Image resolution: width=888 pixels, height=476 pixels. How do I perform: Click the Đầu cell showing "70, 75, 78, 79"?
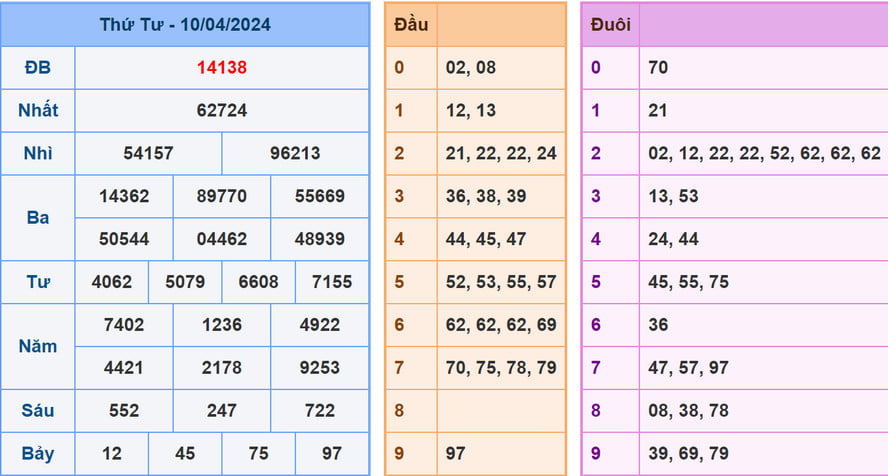pyautogui.click(x=500, y=368)
